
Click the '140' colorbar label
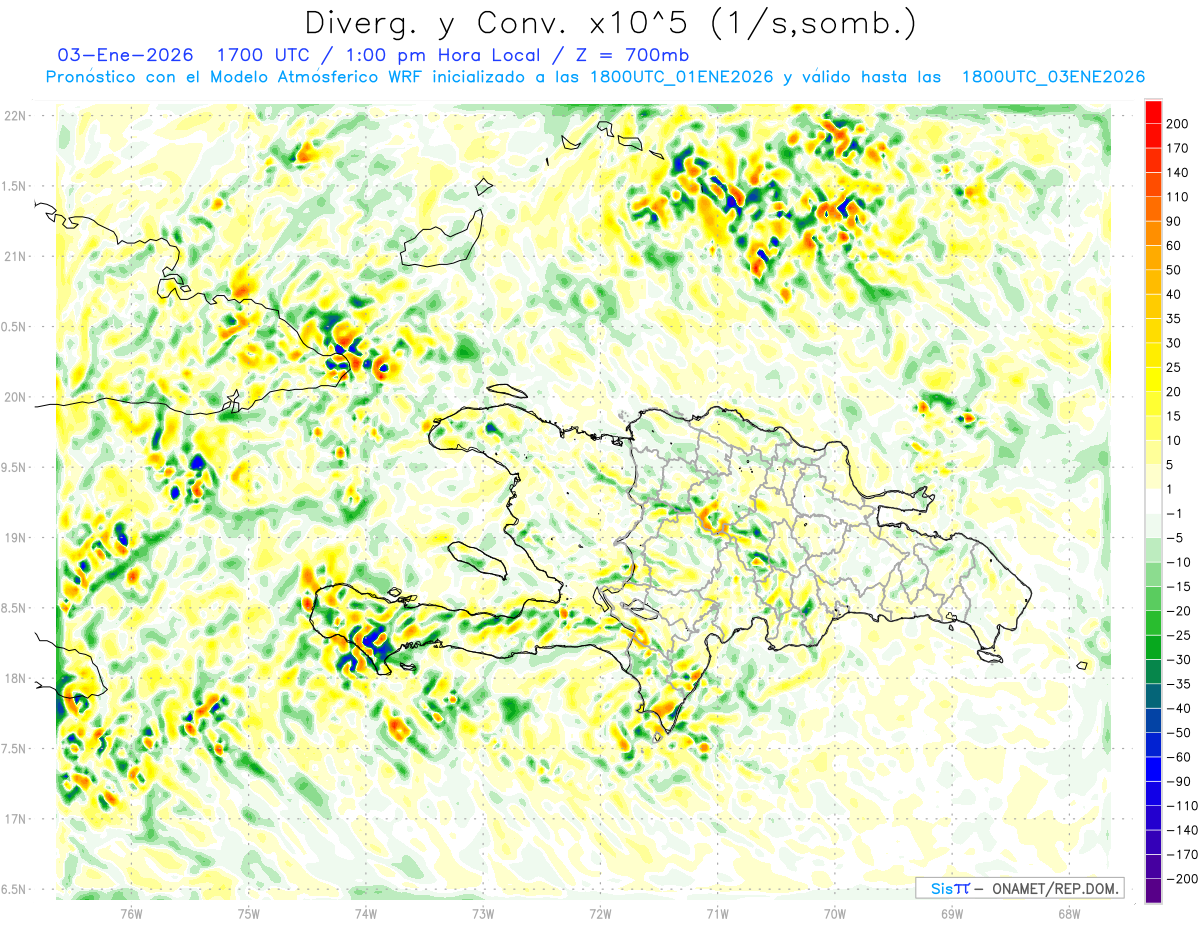[1176, 172]
